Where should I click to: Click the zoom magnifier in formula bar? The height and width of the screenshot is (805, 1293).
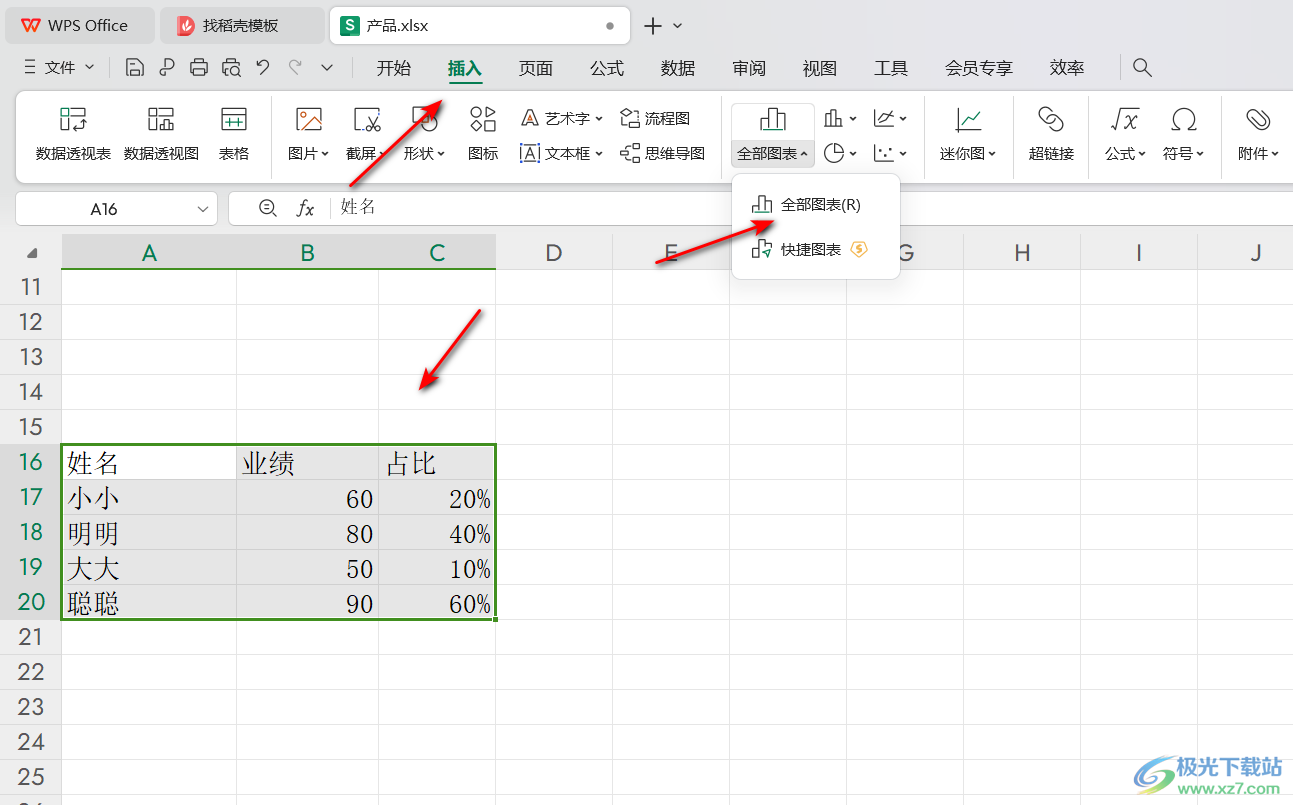(267, 208)
